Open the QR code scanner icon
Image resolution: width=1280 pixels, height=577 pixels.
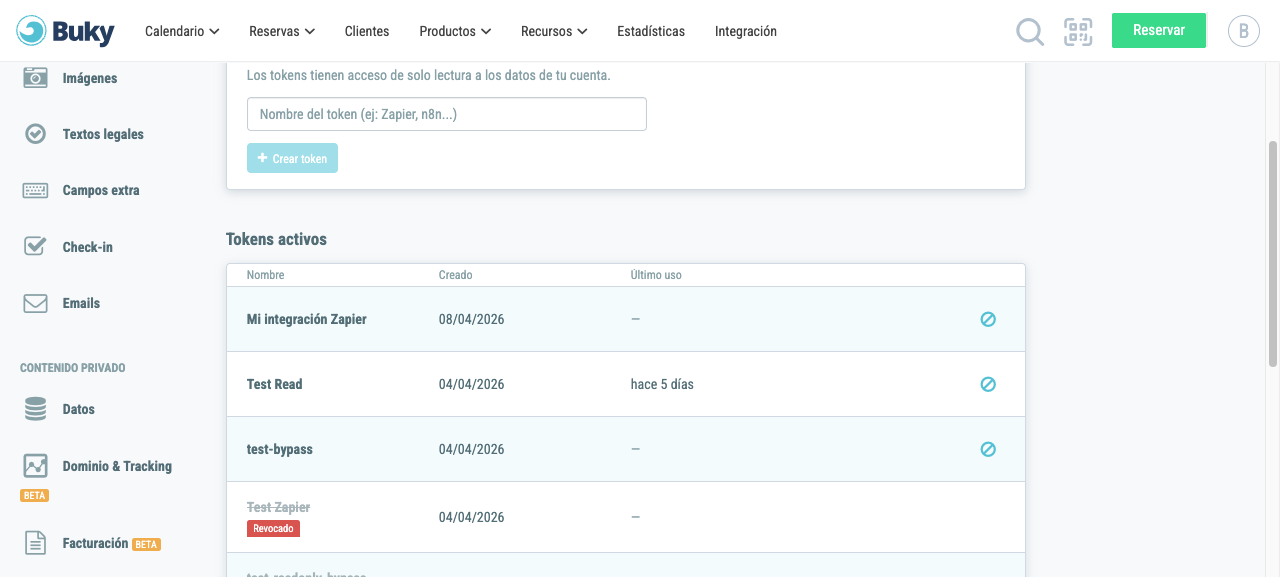point(1078,31)
